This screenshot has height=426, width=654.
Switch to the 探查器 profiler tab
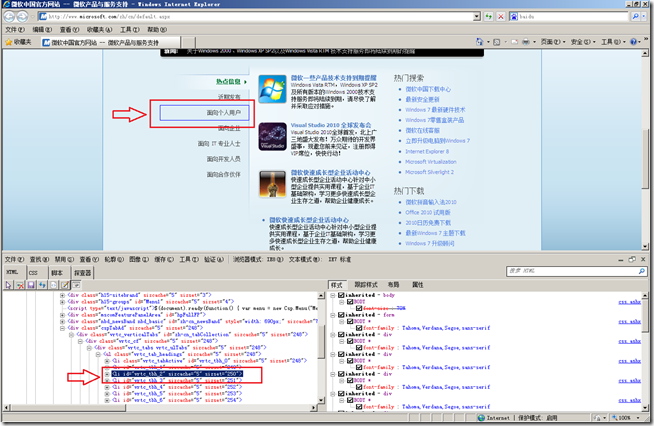pyautogui.click(x=82, y=273)
